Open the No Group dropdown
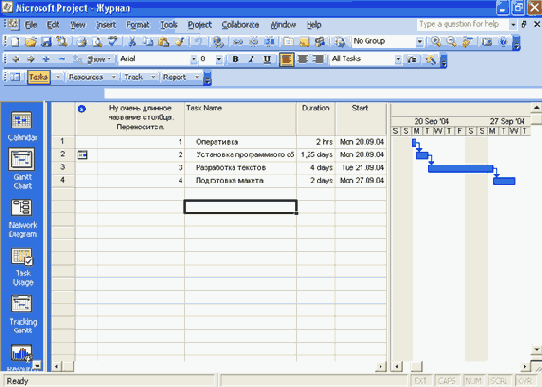Viewport: 542px width, 387px height. click(419, 41)
